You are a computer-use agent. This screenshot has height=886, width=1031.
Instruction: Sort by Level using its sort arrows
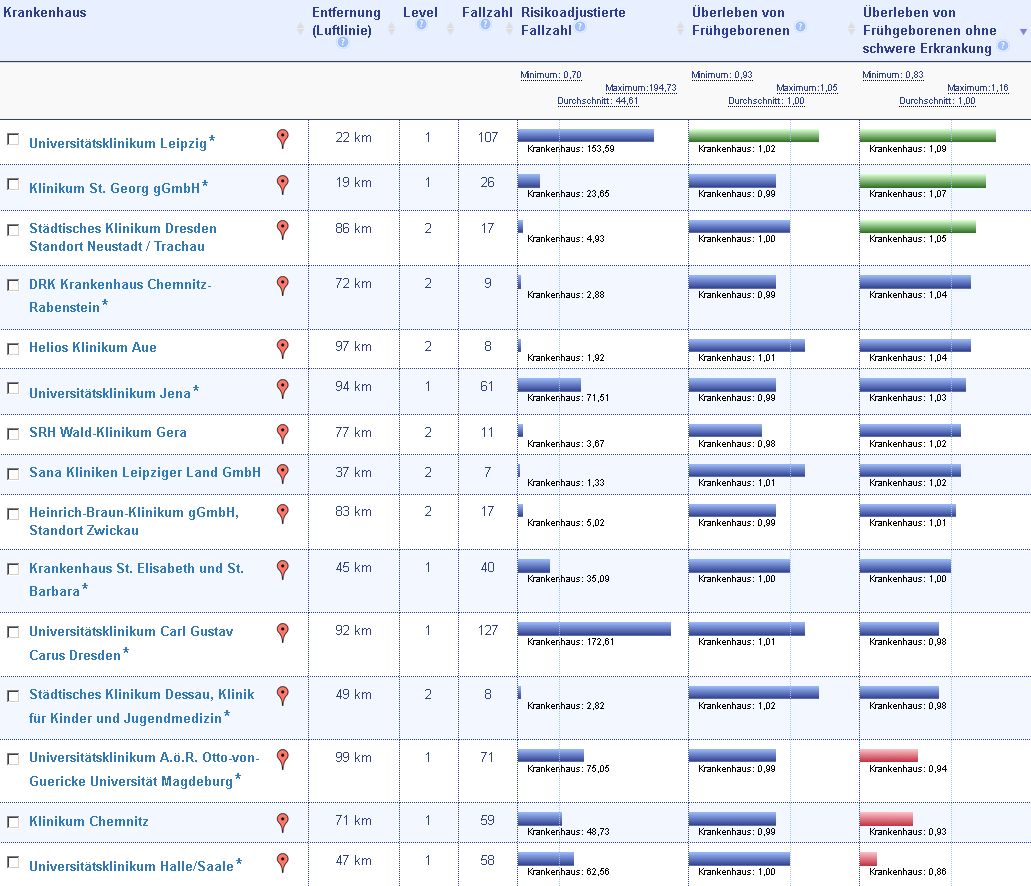tap(450, 28)
